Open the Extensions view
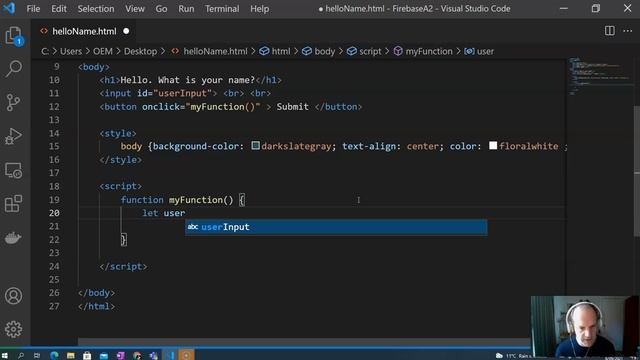The height and width of the screenshot is (360, 640). point(13,203)
